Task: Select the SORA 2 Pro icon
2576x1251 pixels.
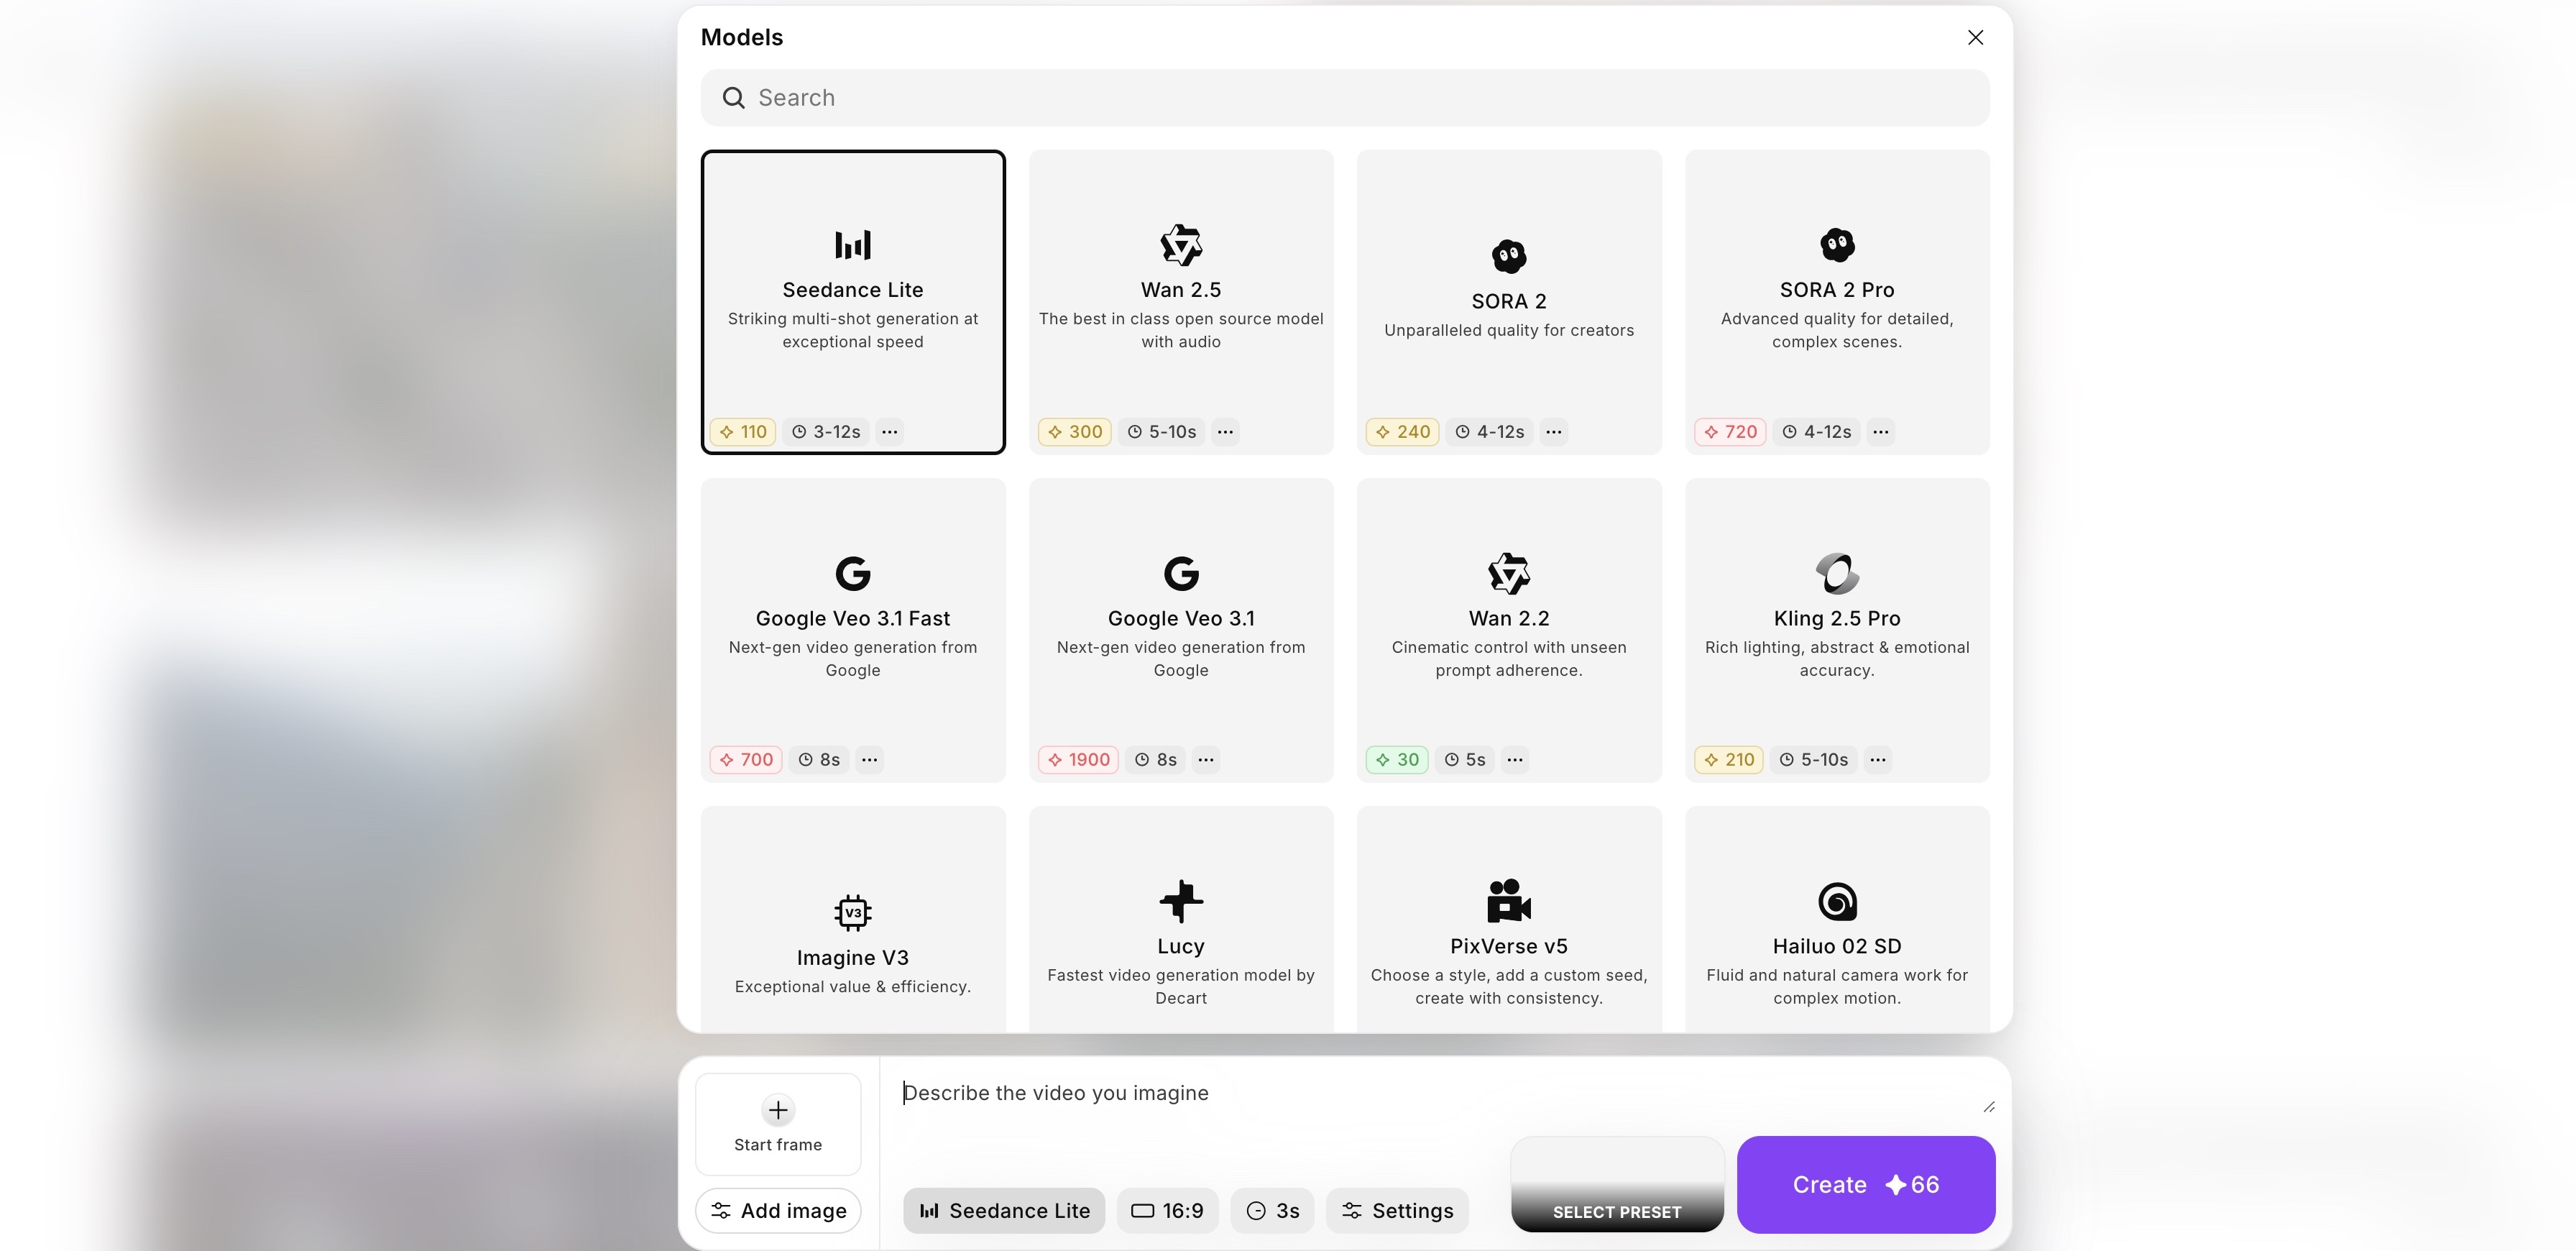Action: coord(1836,245)
